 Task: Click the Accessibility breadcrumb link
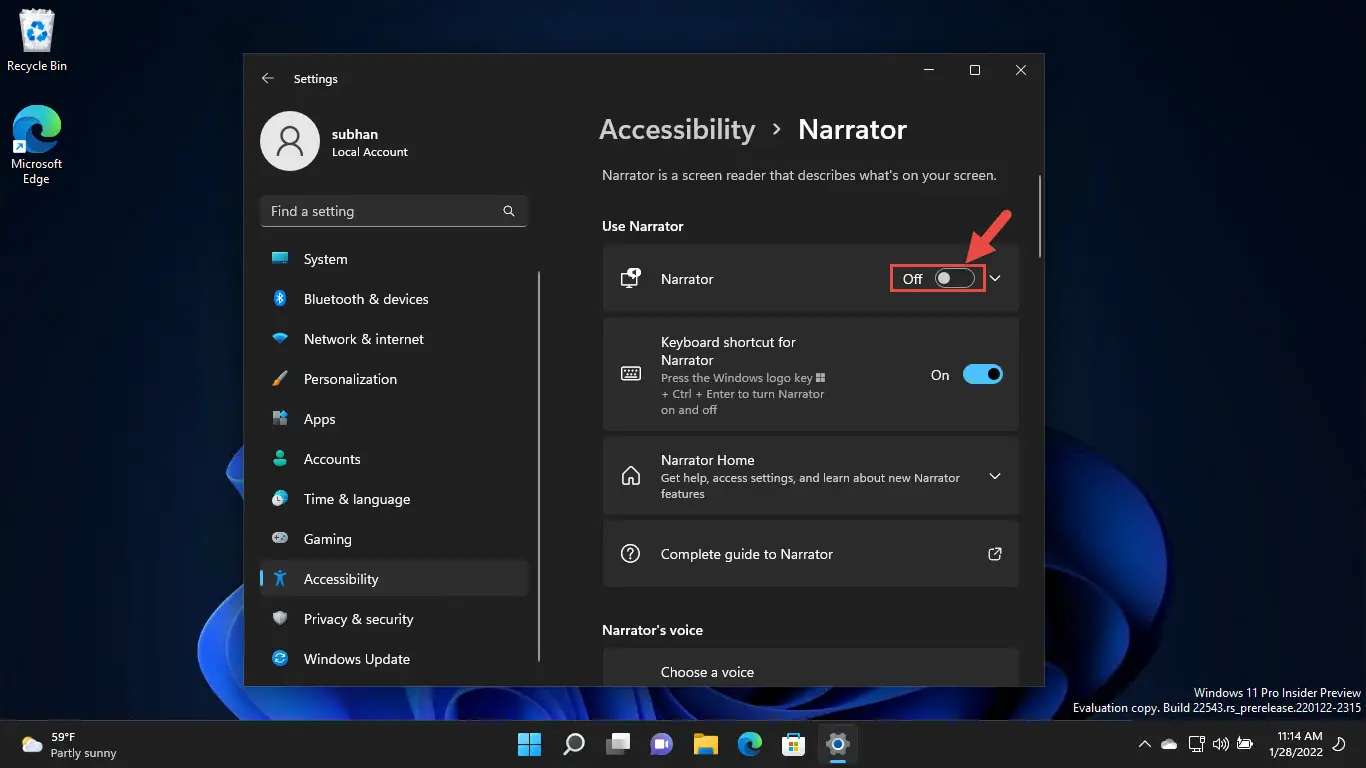click(x=677, y=129)
